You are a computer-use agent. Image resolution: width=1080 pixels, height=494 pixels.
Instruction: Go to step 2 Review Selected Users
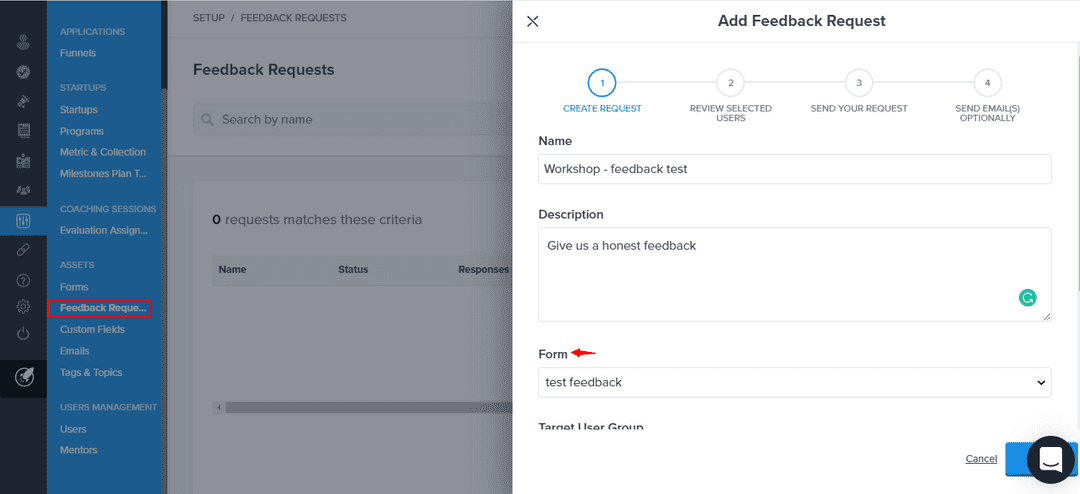point(730,83)
